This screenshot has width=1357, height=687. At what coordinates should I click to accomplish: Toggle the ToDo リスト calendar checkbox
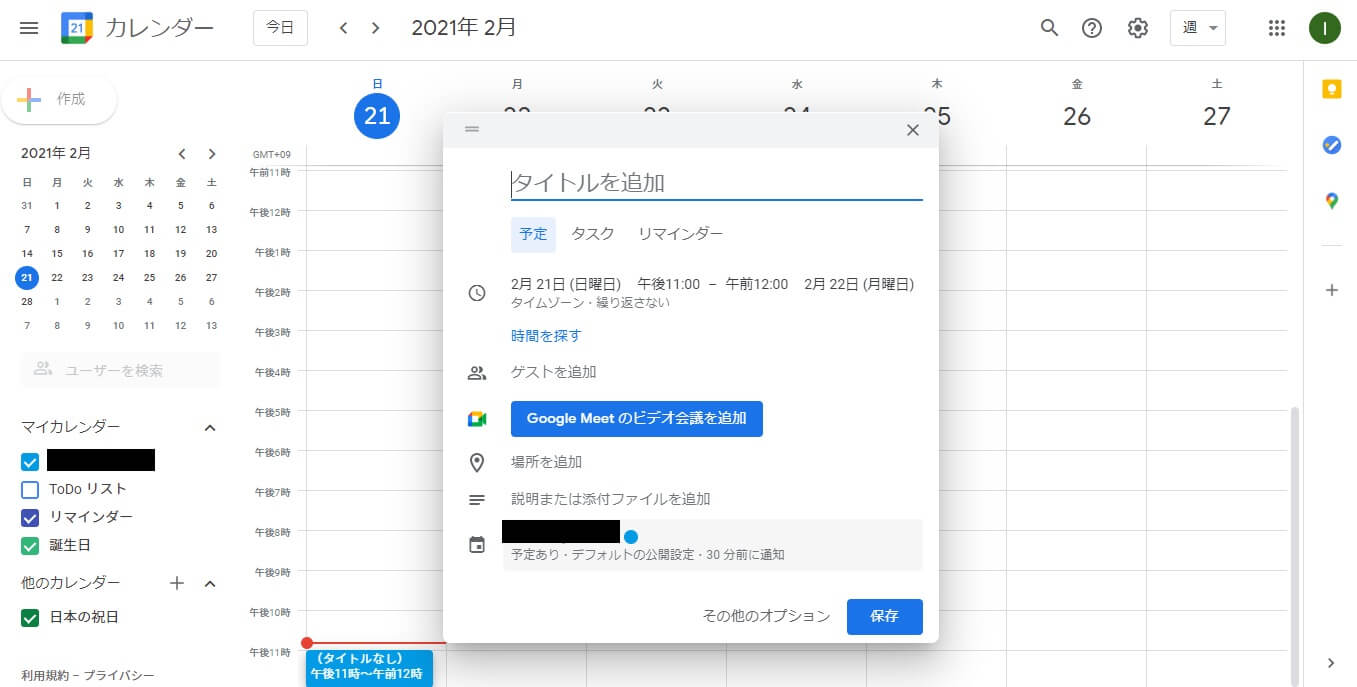(x=30, y=490)
